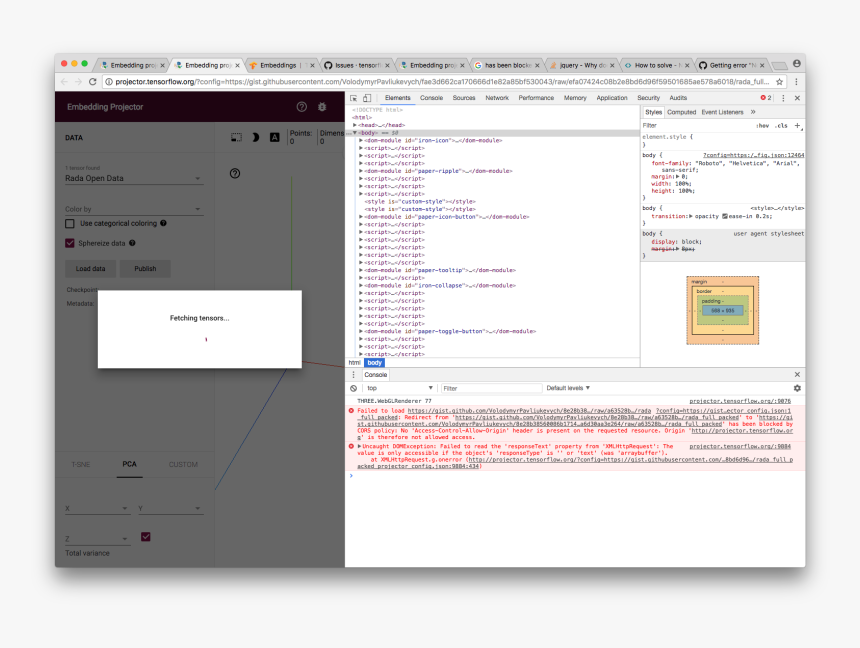Click the New Style Rule plus icon
Image resolution: width=860 pixels, height=648 pixels.
[798, 126]
